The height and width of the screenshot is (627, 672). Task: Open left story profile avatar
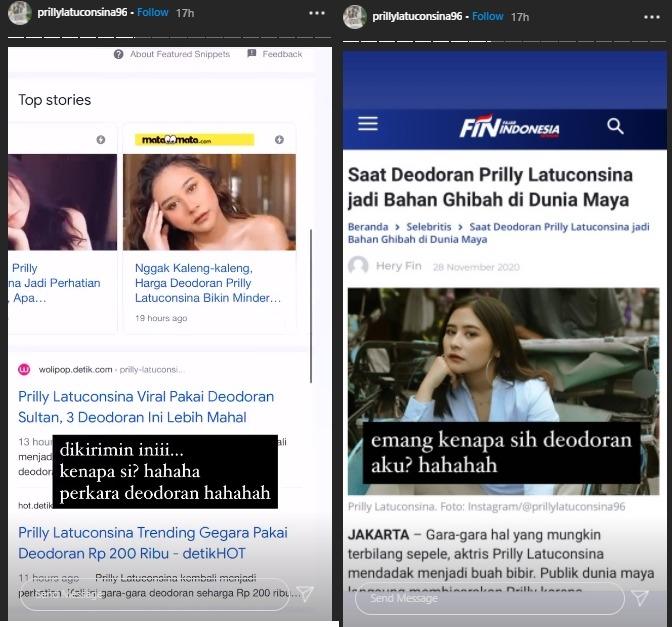coord(20,13)
